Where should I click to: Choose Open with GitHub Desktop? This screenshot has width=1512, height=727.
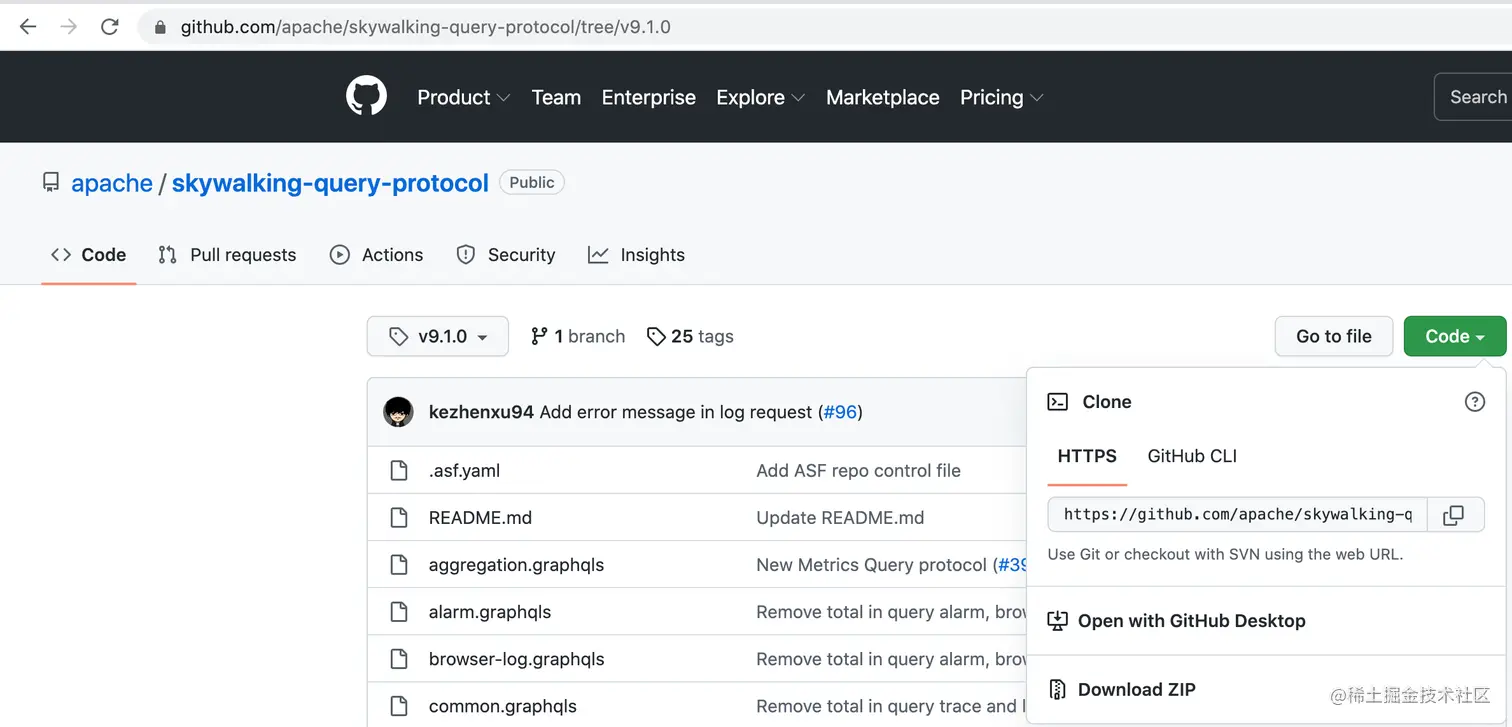coord(1191,621)
